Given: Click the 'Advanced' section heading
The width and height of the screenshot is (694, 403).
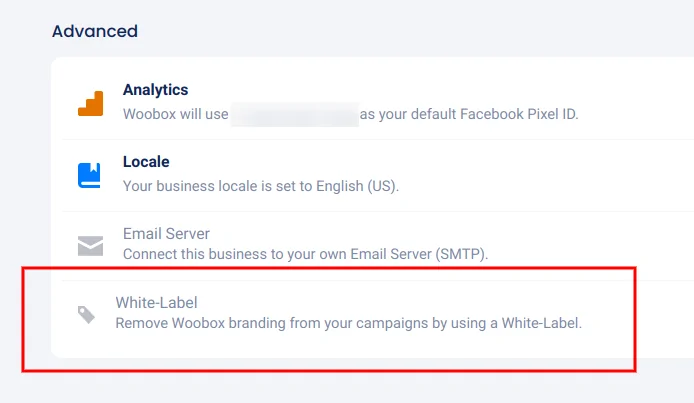Looking at the screenshot, I should pyautogui.click(x=95, y=31).
